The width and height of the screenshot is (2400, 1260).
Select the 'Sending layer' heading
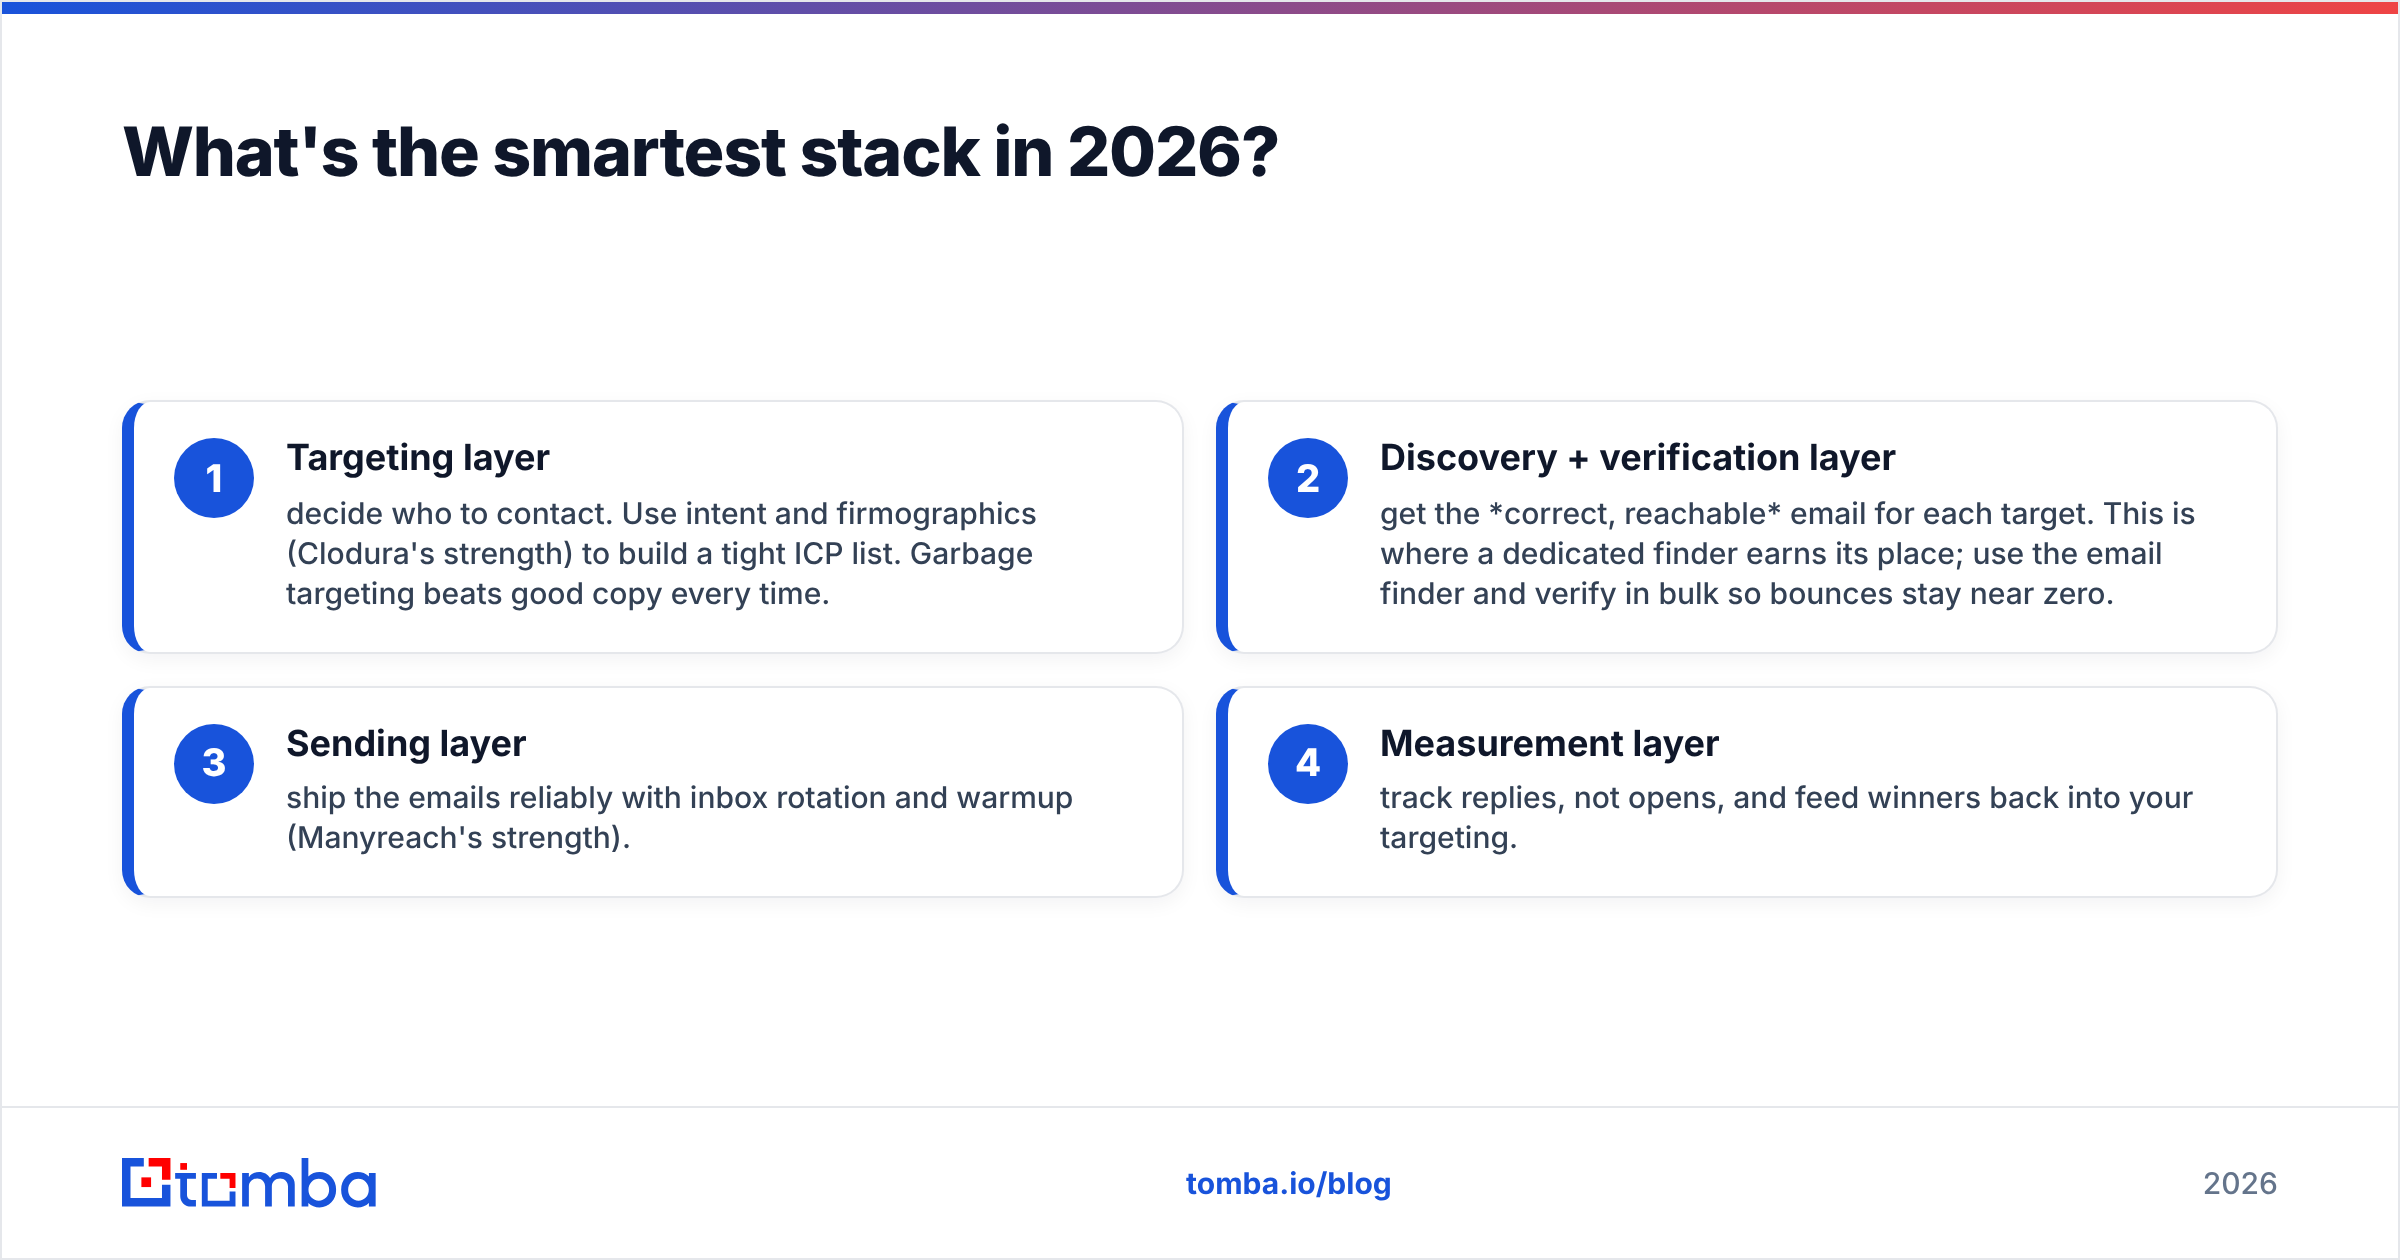[x=406, y=744]
